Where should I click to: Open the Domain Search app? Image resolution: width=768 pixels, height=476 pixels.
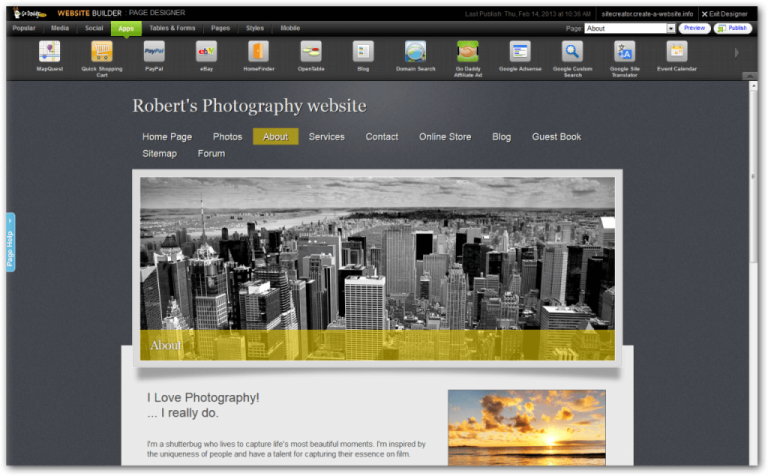[x=415, y=52]
